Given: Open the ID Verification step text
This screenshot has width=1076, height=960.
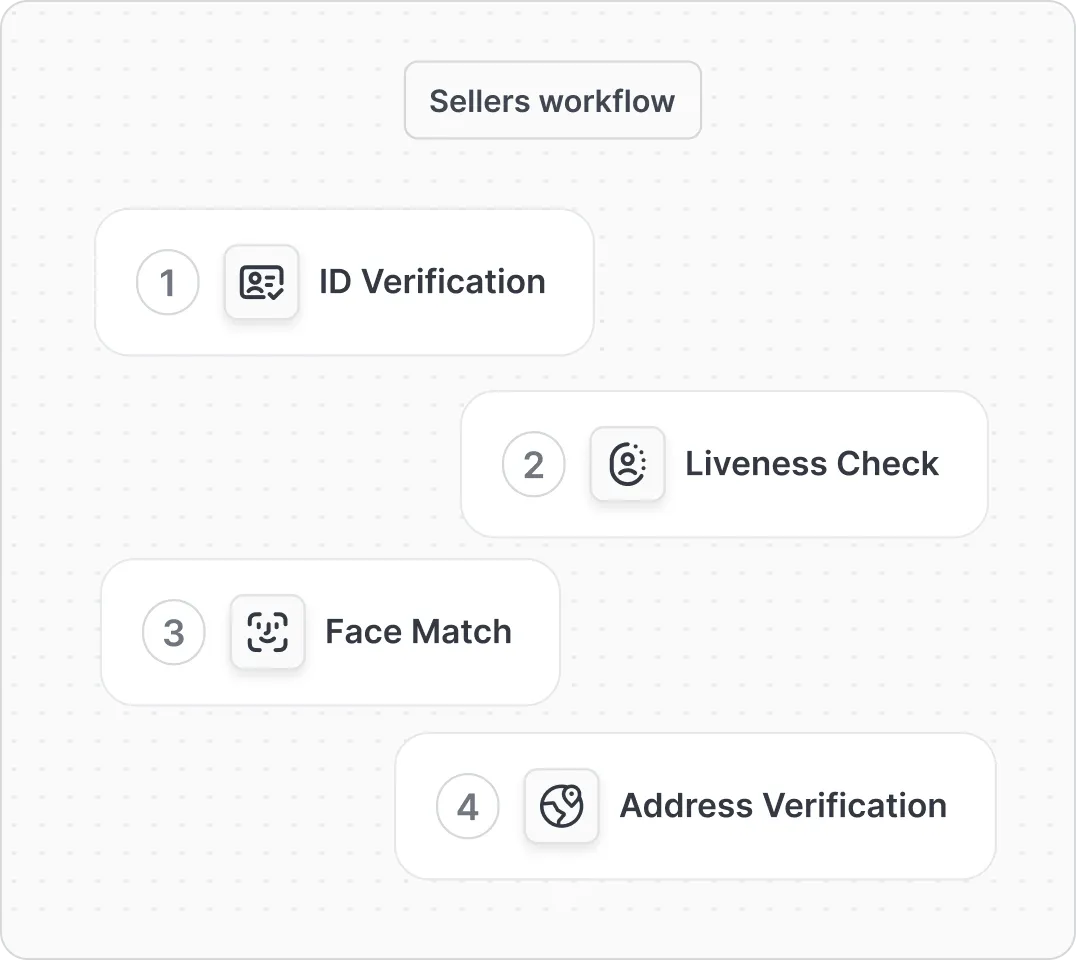Looking at the screenshot, I should coord(432,281).
